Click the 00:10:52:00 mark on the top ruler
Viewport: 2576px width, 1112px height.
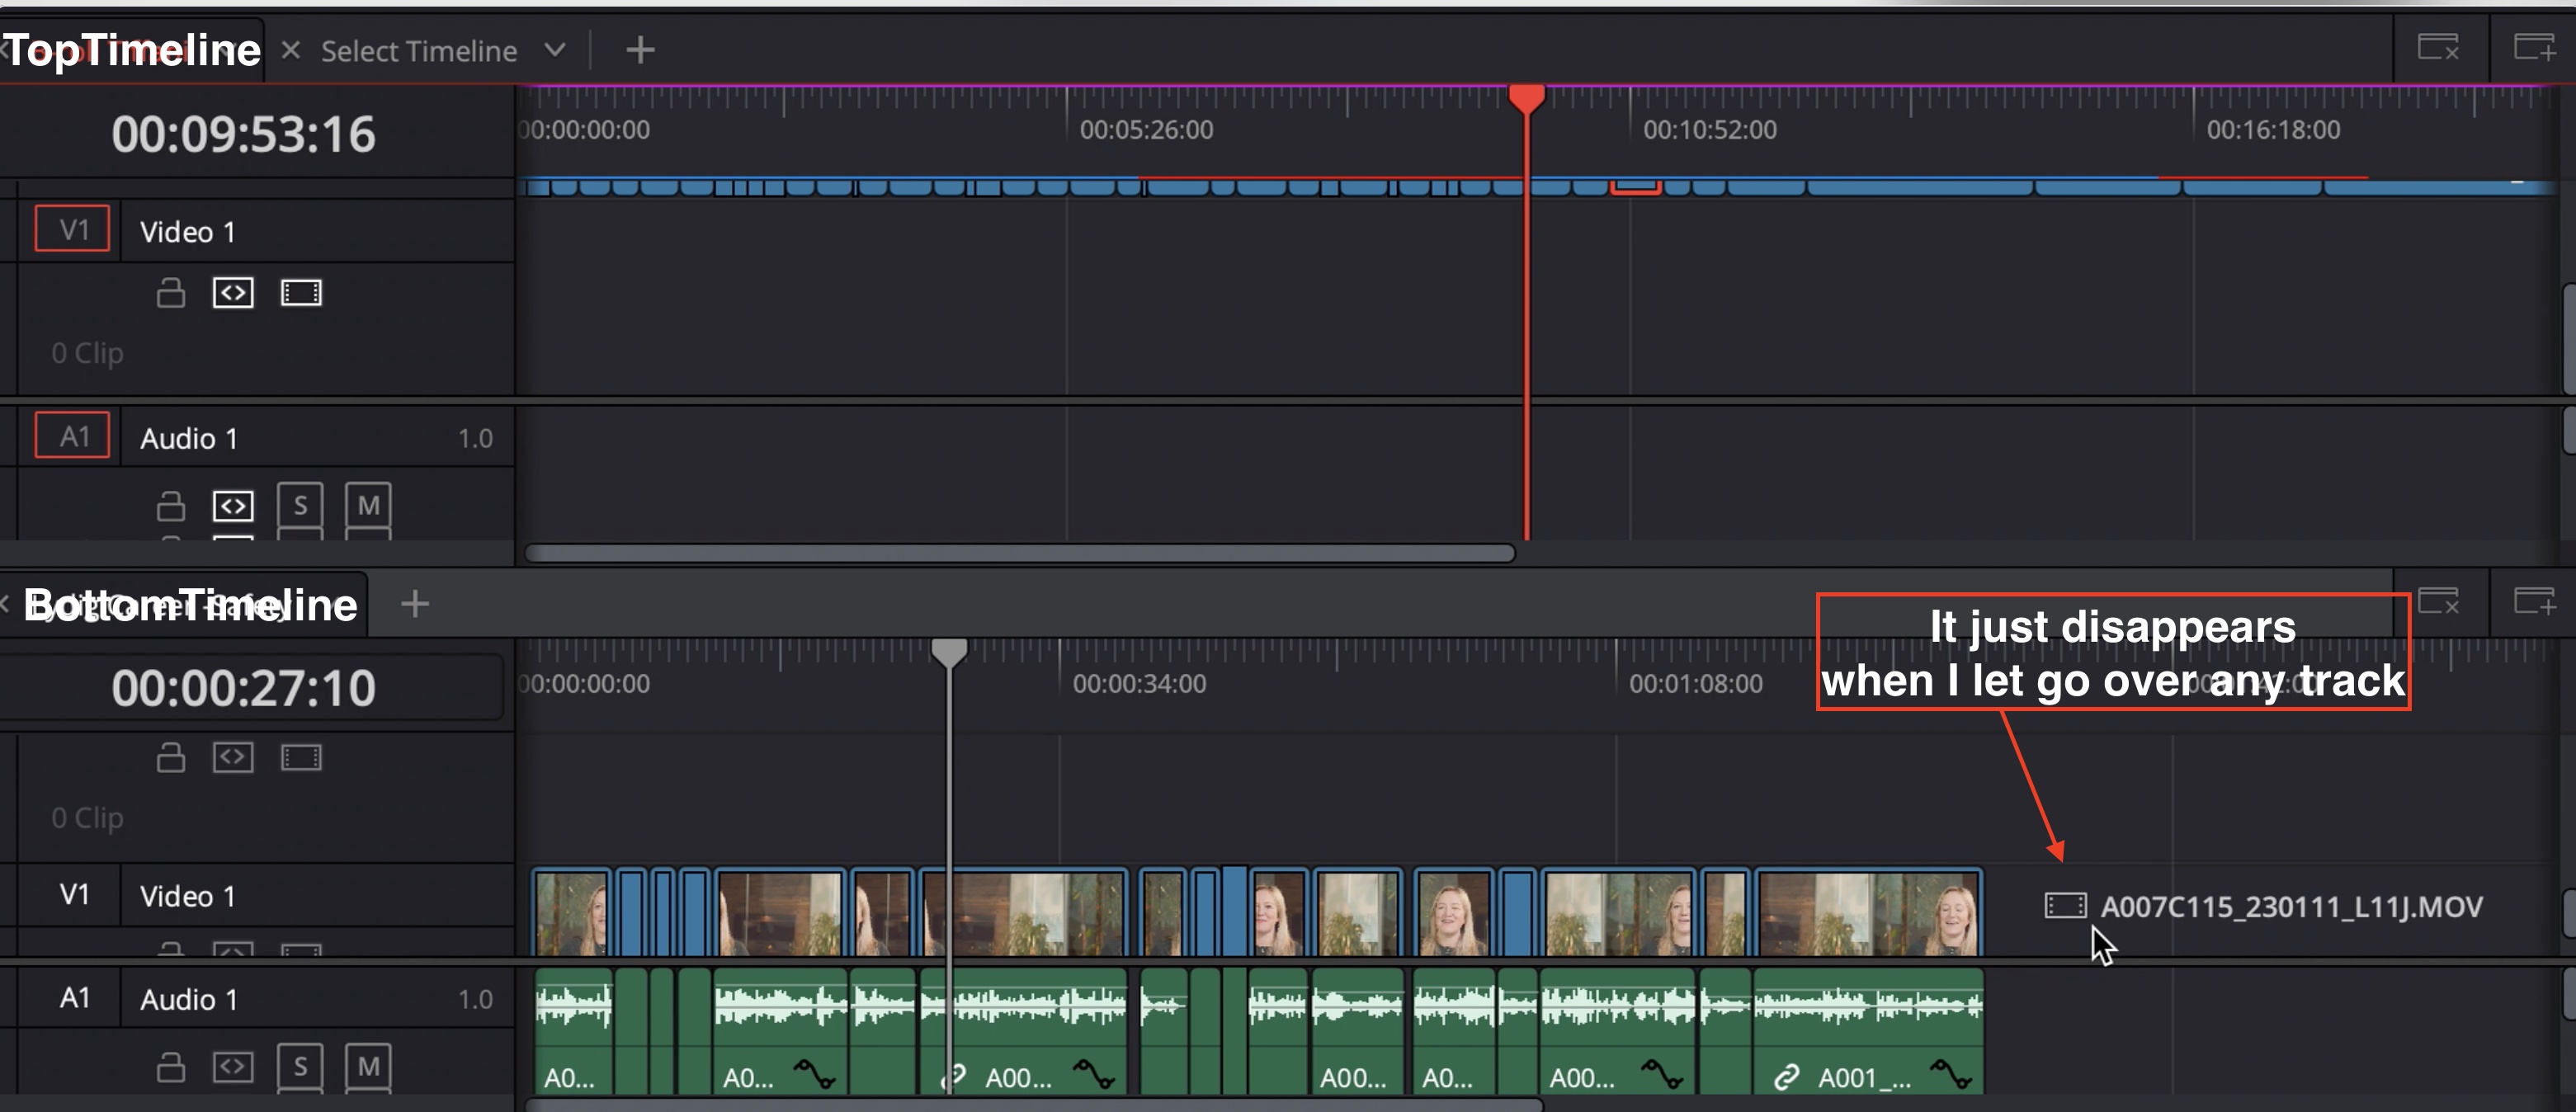1710,130
